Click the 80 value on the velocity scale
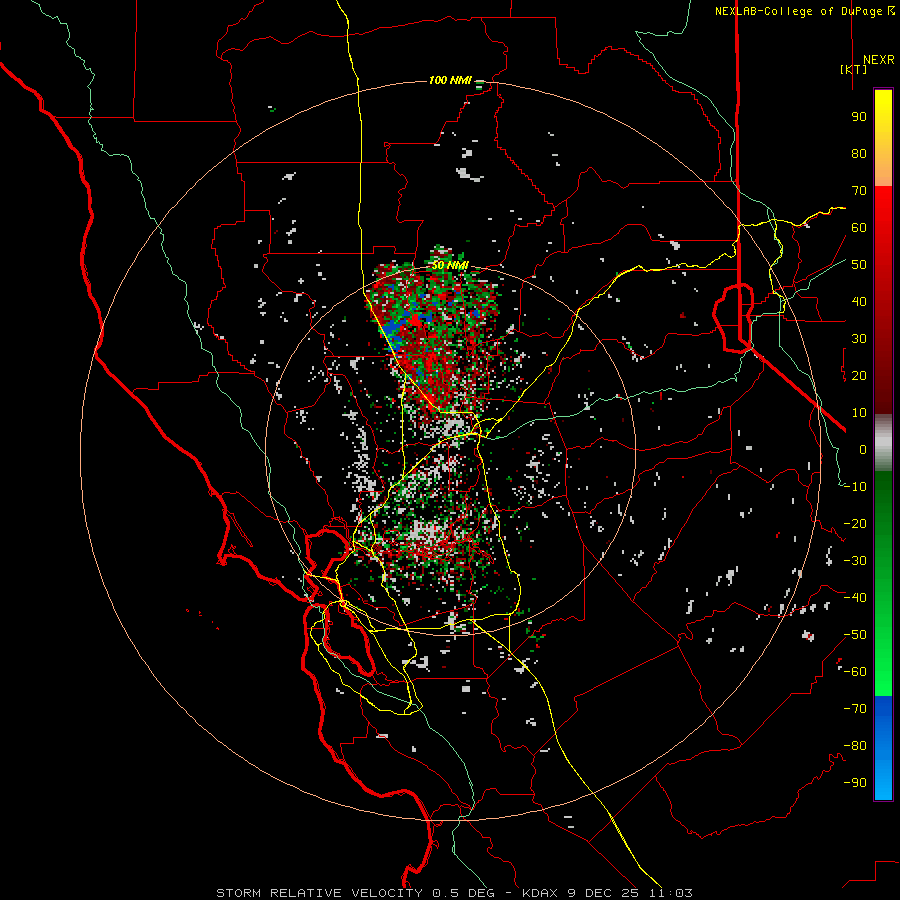 tap(859, 153)
